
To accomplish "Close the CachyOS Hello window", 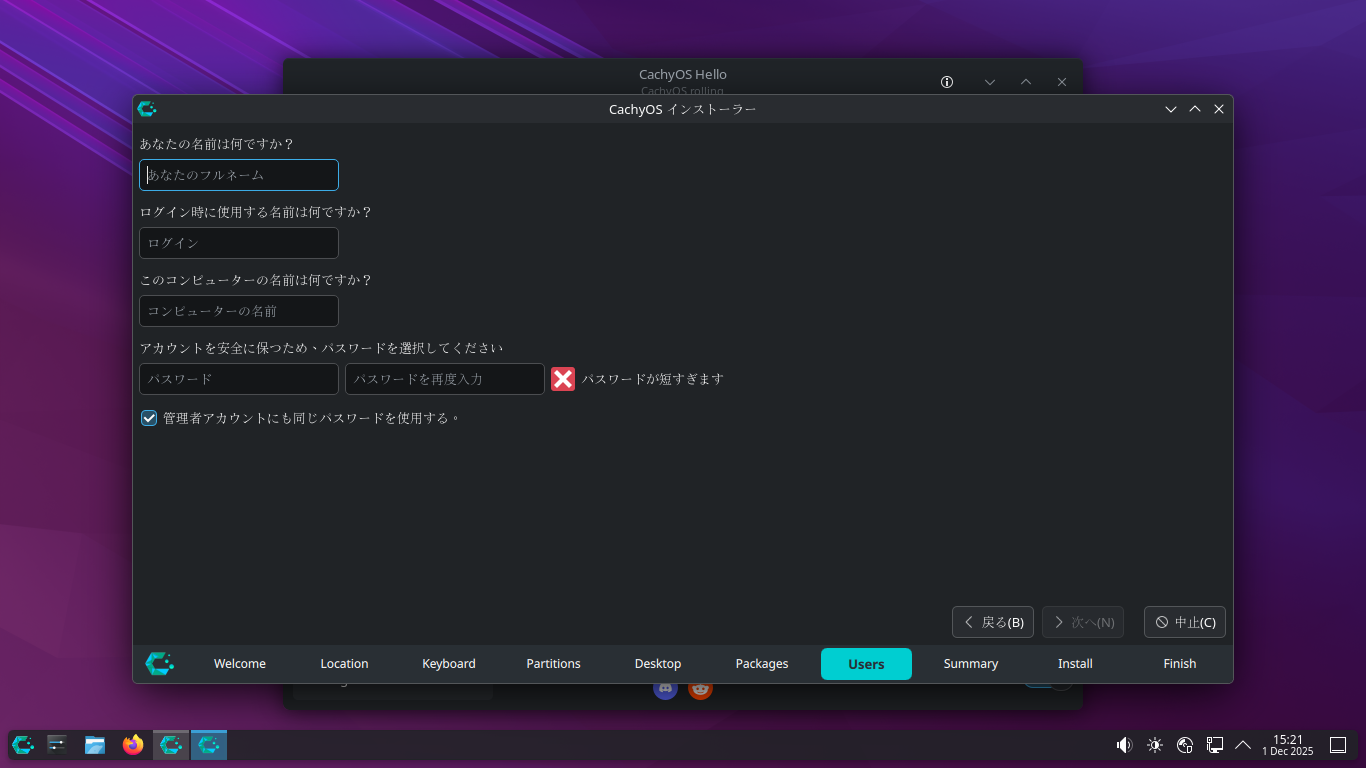I will click(1062, 82).
